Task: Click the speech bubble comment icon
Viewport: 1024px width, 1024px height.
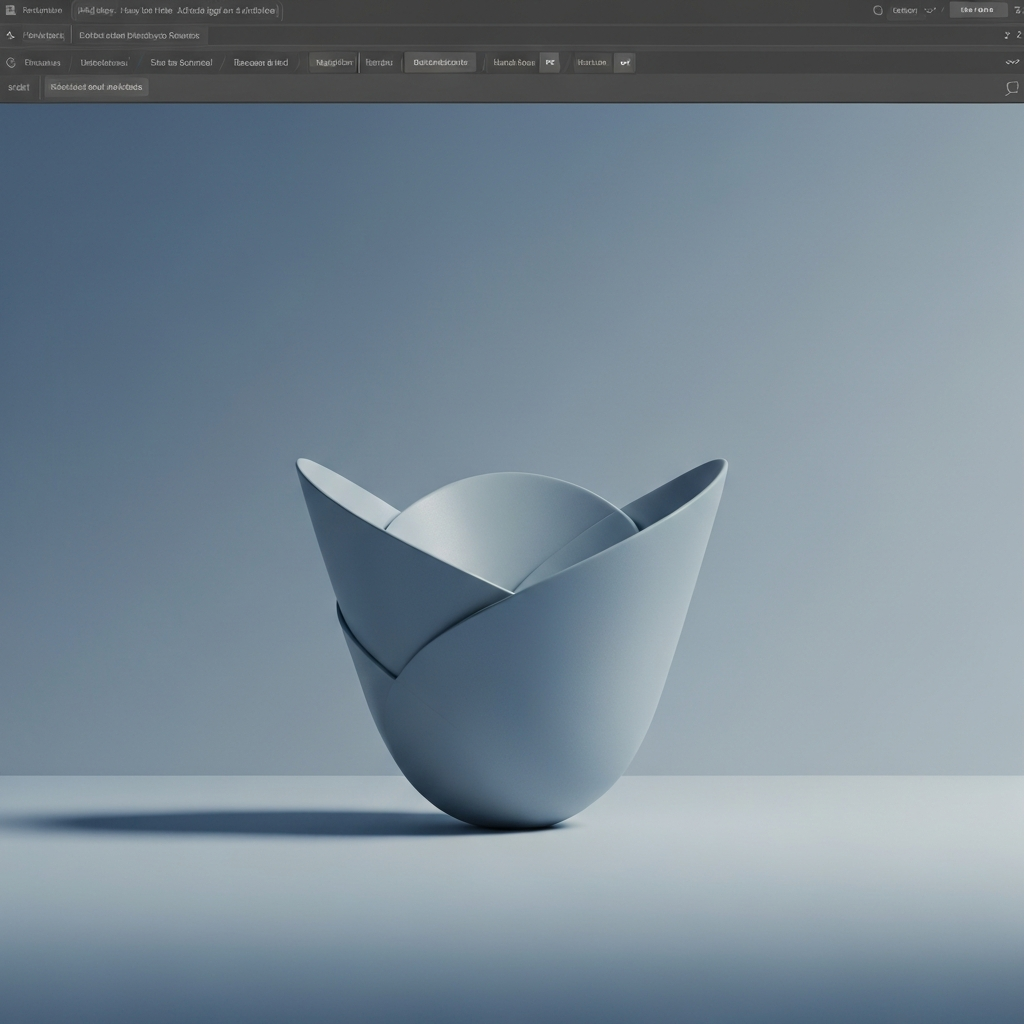Action: [x=1012, y=88]
